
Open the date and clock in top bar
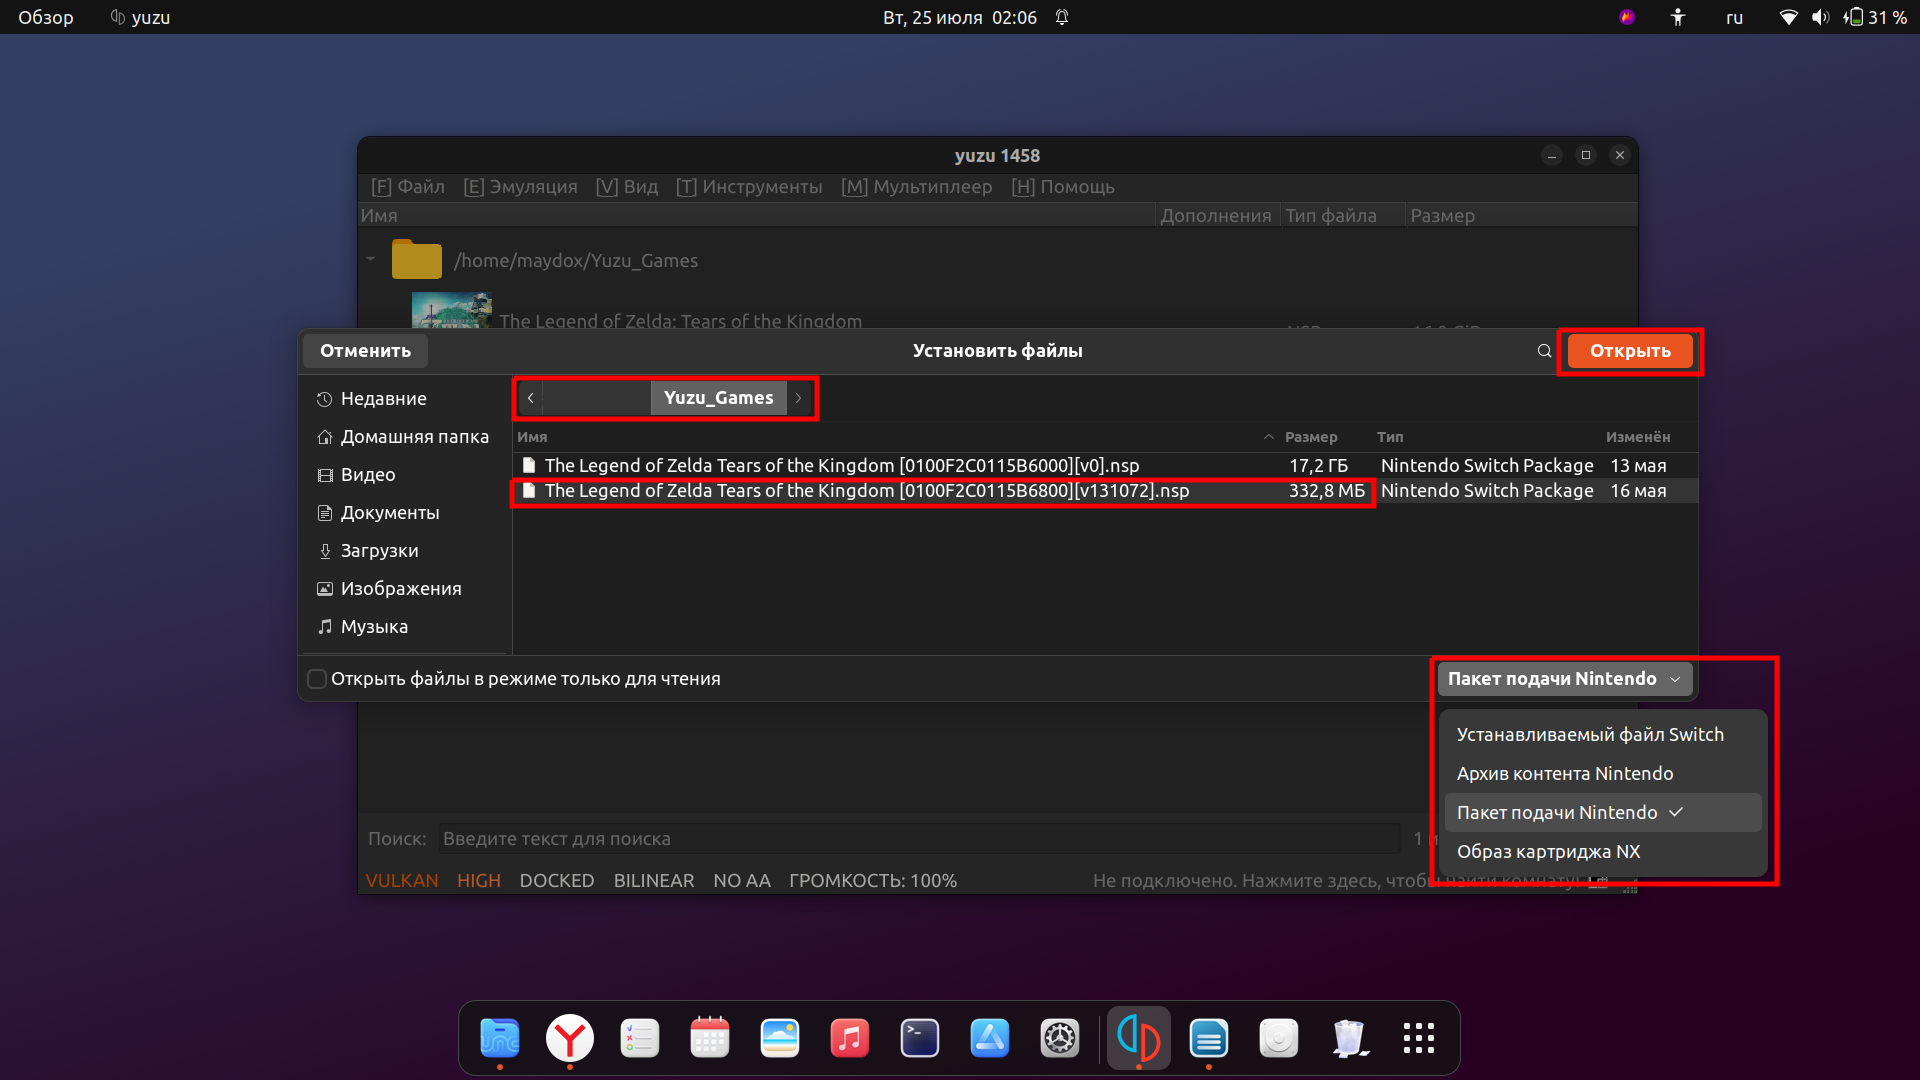tap(959, 17)
